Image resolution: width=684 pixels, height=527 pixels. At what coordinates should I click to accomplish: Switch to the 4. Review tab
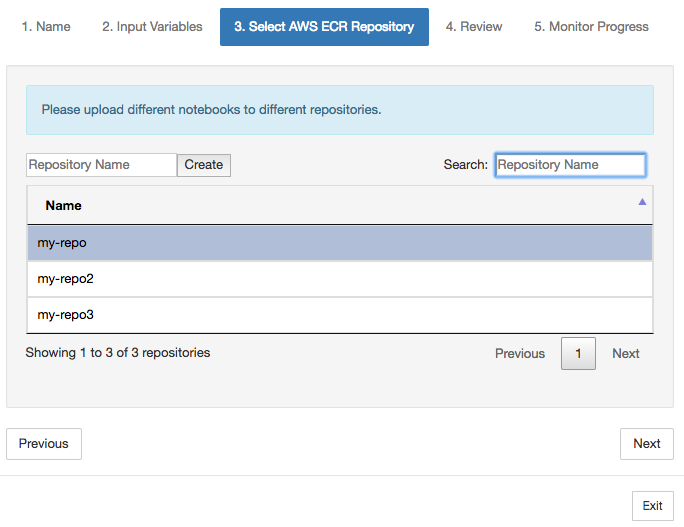click(474, 27)
